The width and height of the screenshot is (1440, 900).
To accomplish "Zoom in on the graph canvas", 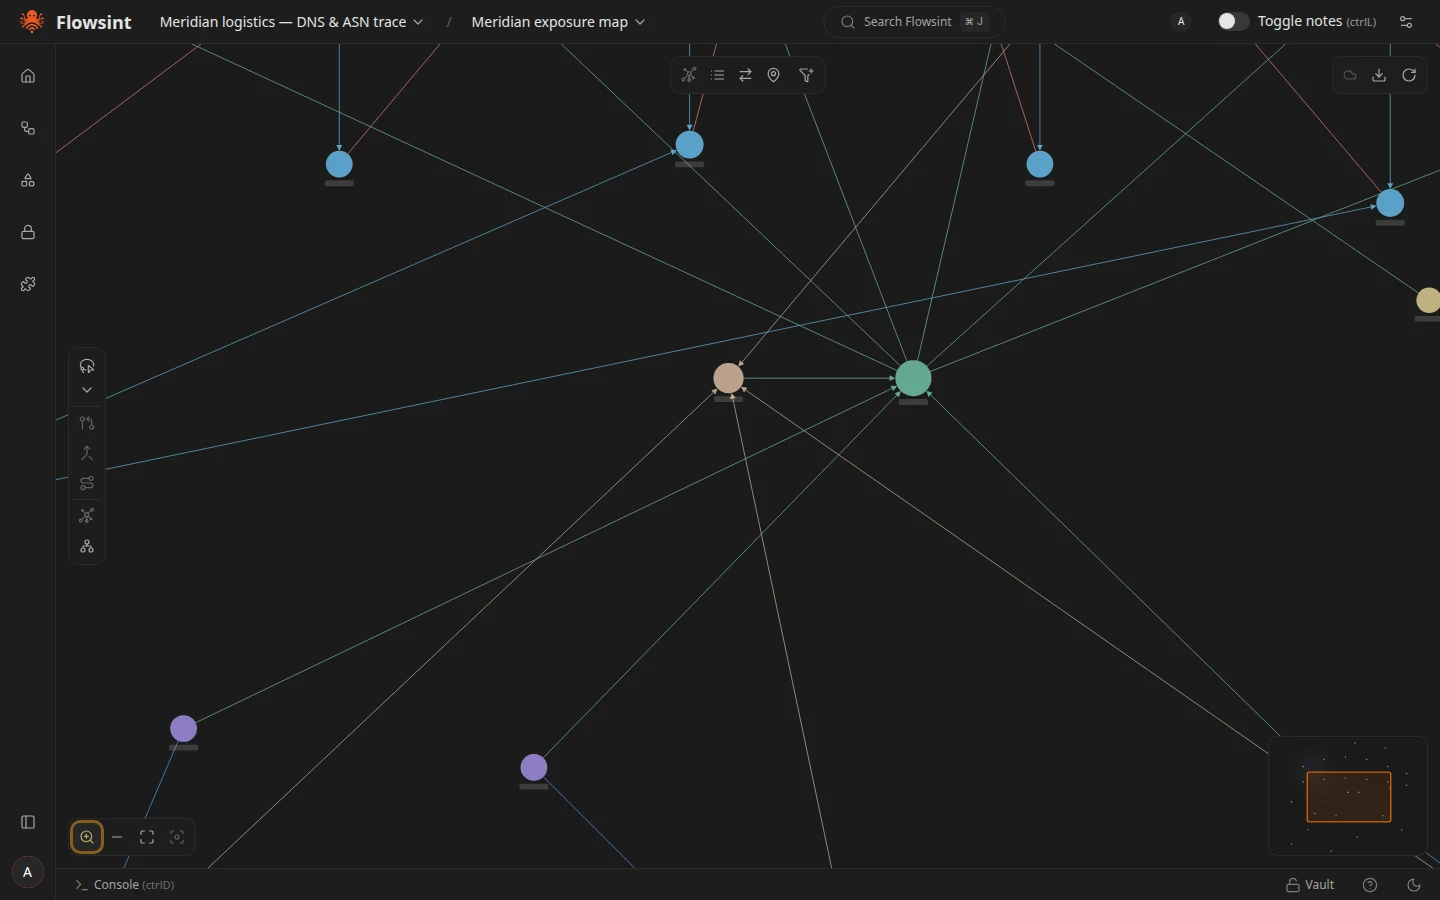I will click(87, 837).
